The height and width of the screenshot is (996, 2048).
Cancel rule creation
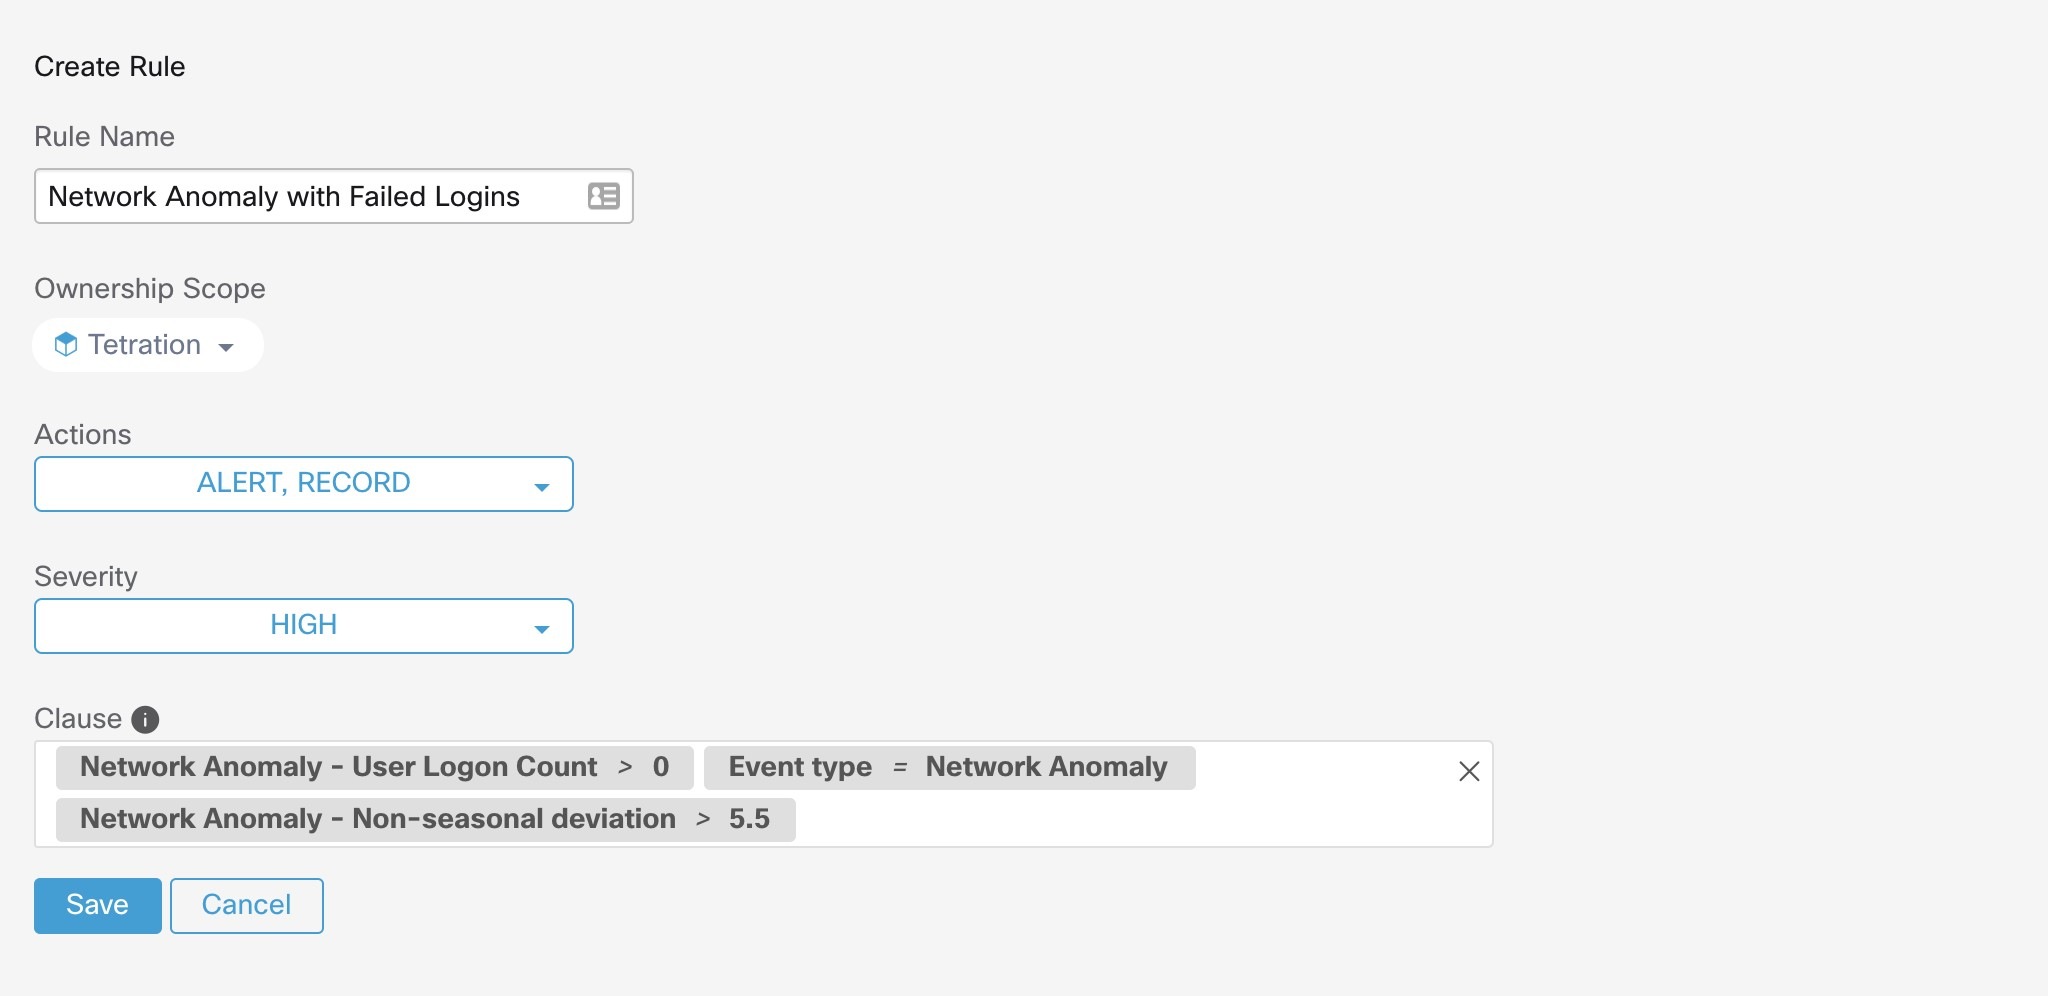pyautogui.click(x=245, y=905)
